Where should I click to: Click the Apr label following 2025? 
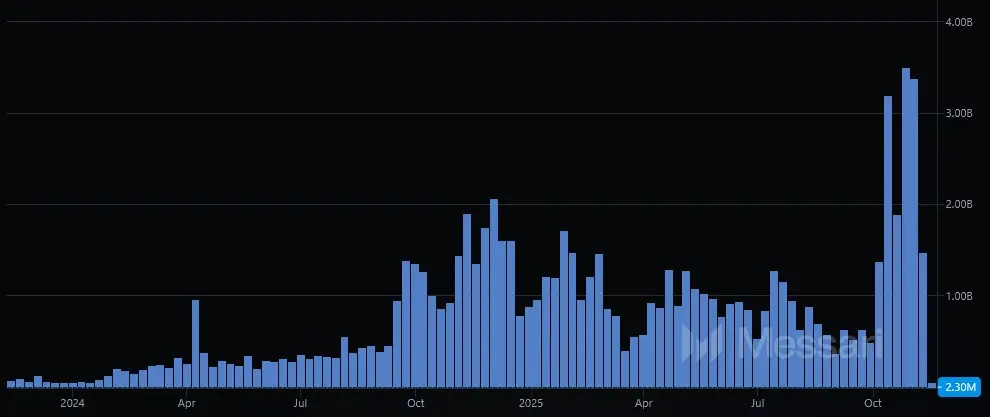click(x=645, y=404)
